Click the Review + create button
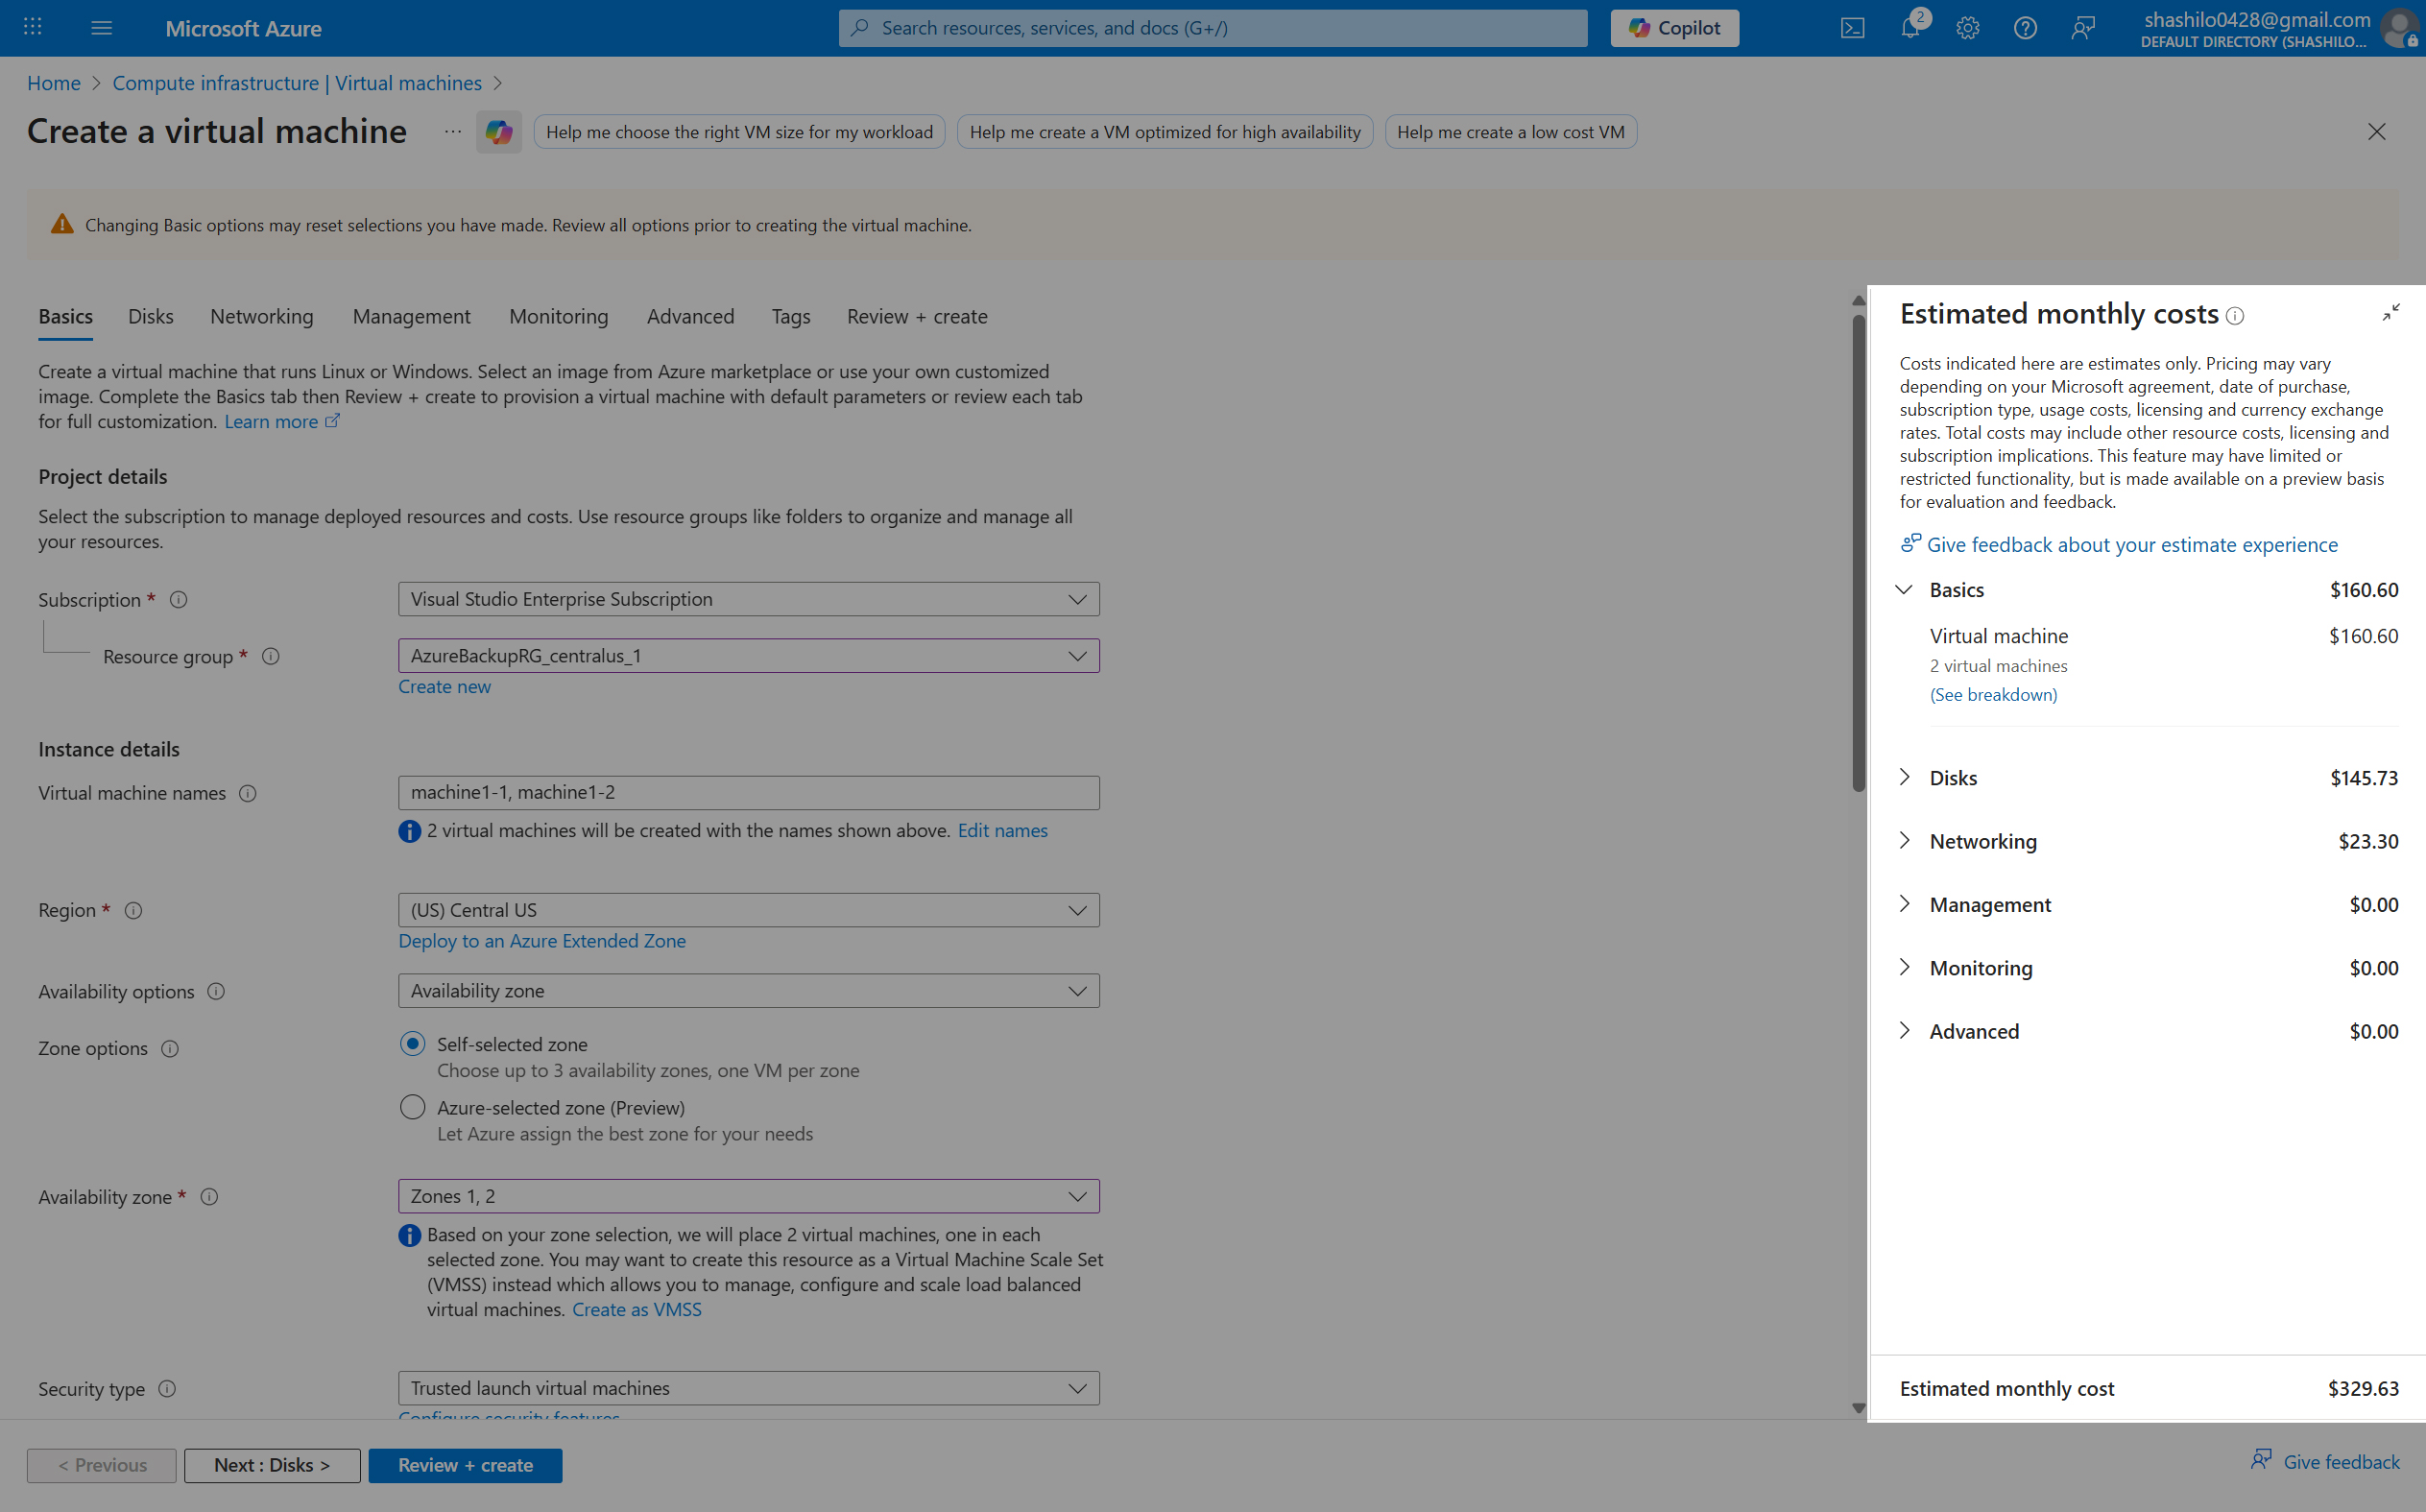The image size is (2426, 1512). 465,1464
